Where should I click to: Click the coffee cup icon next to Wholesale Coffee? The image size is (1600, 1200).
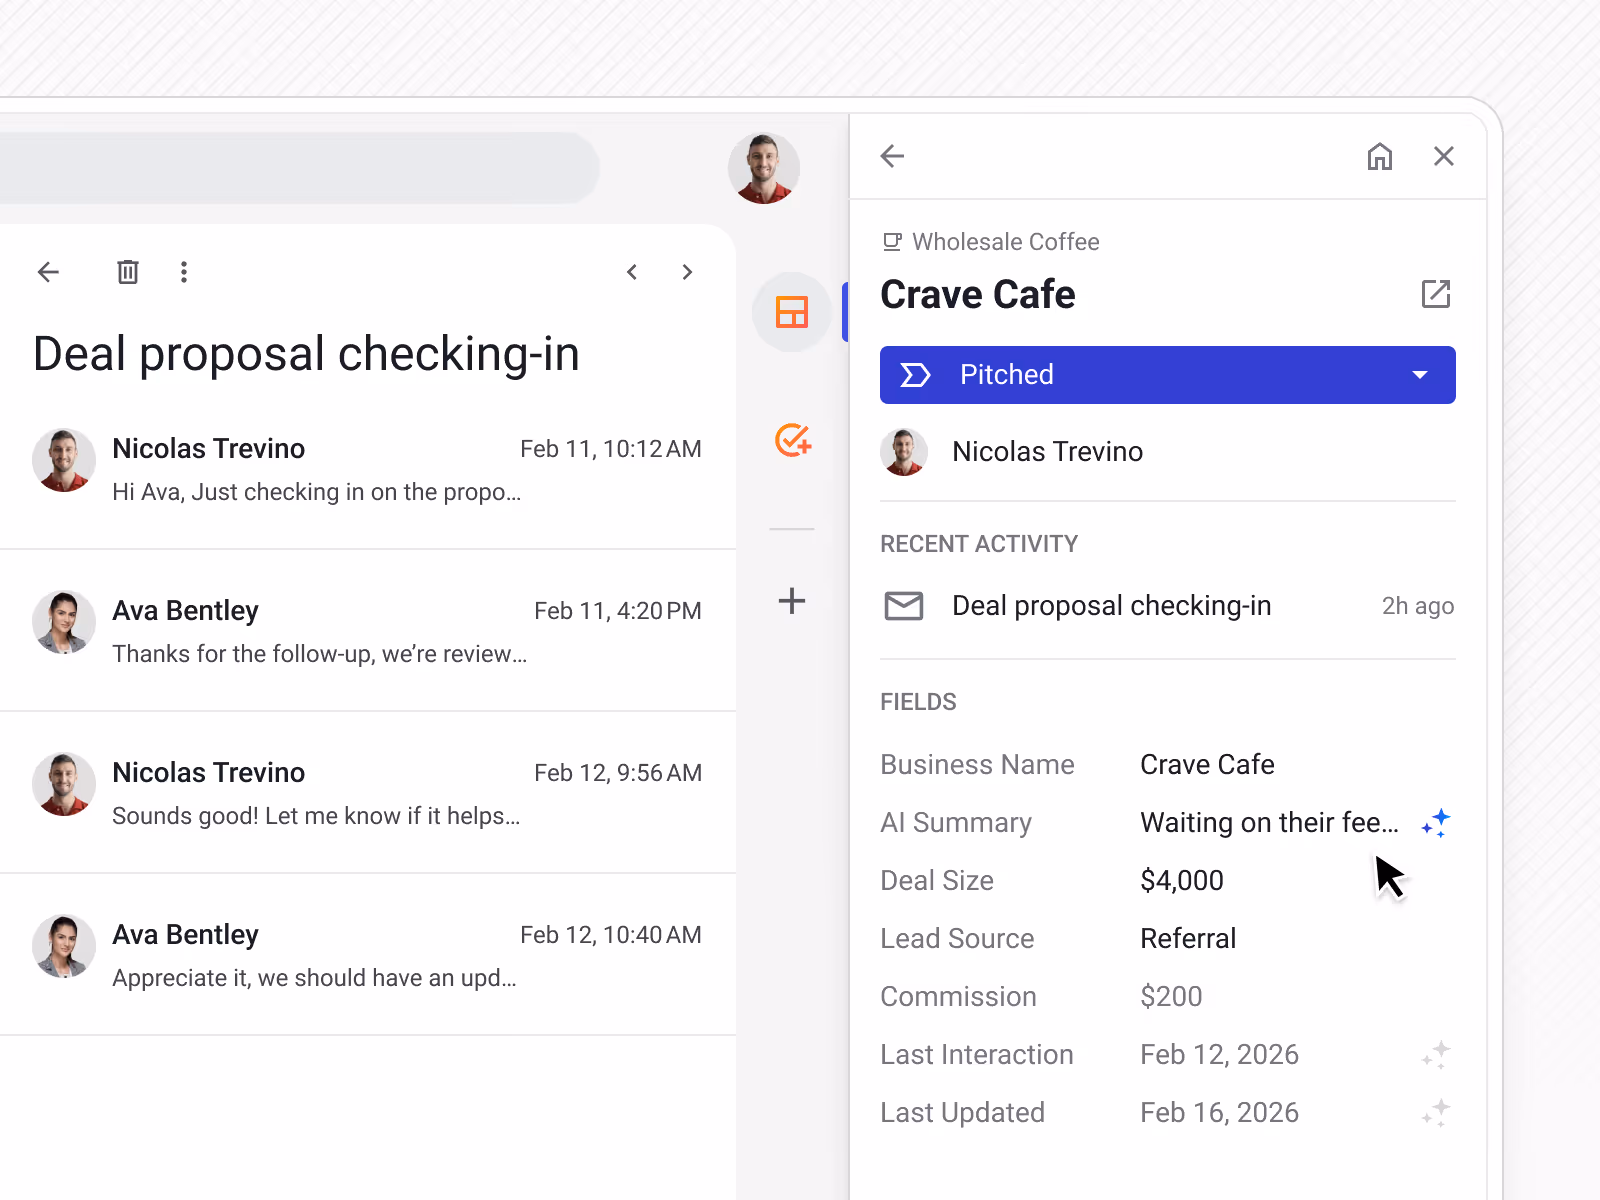click(x=891, y=241)
